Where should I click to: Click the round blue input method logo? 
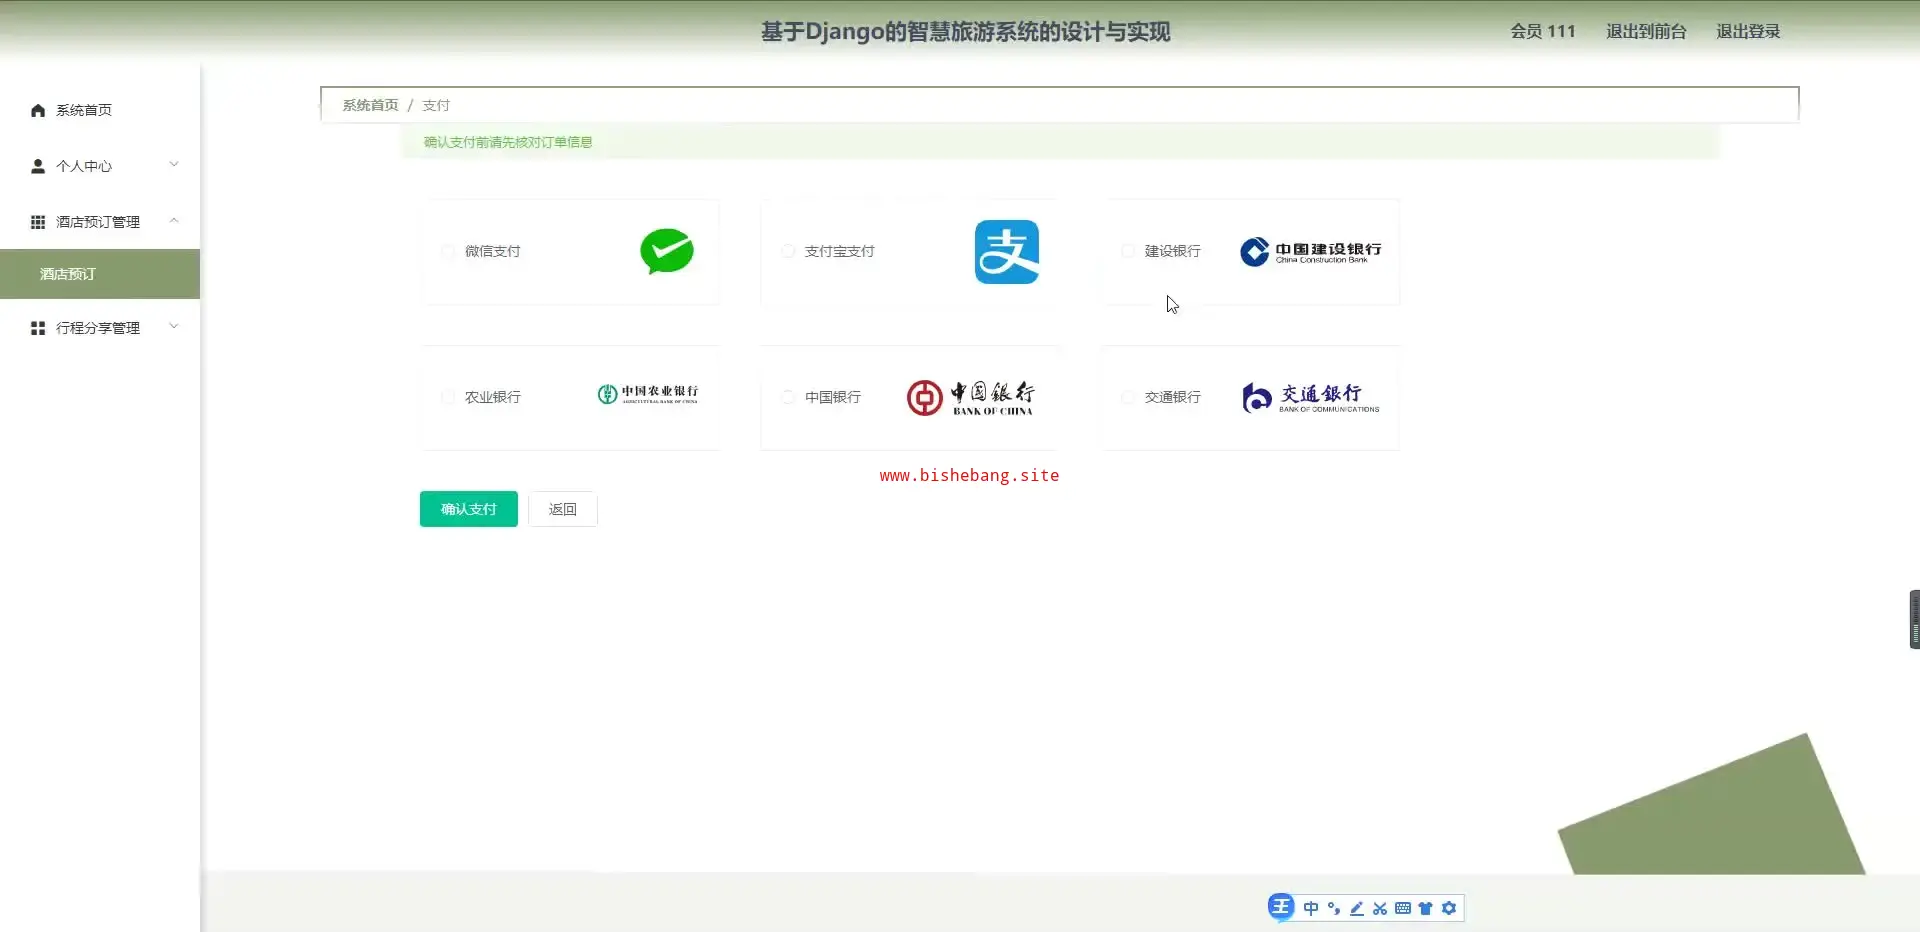[1281, 907]
